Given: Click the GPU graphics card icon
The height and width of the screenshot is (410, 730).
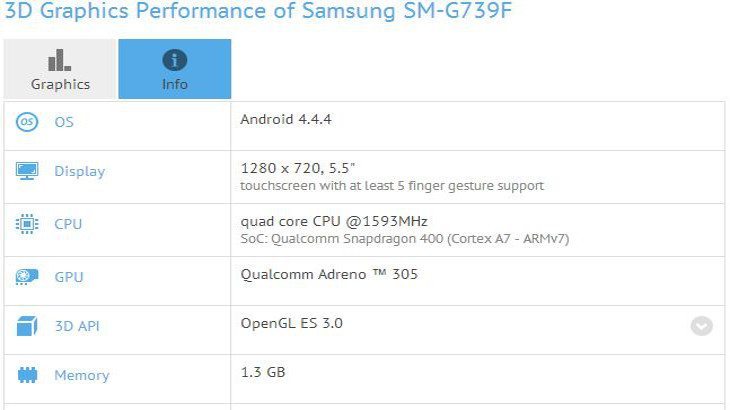Looking at the screenshot, I should [27, 277].
